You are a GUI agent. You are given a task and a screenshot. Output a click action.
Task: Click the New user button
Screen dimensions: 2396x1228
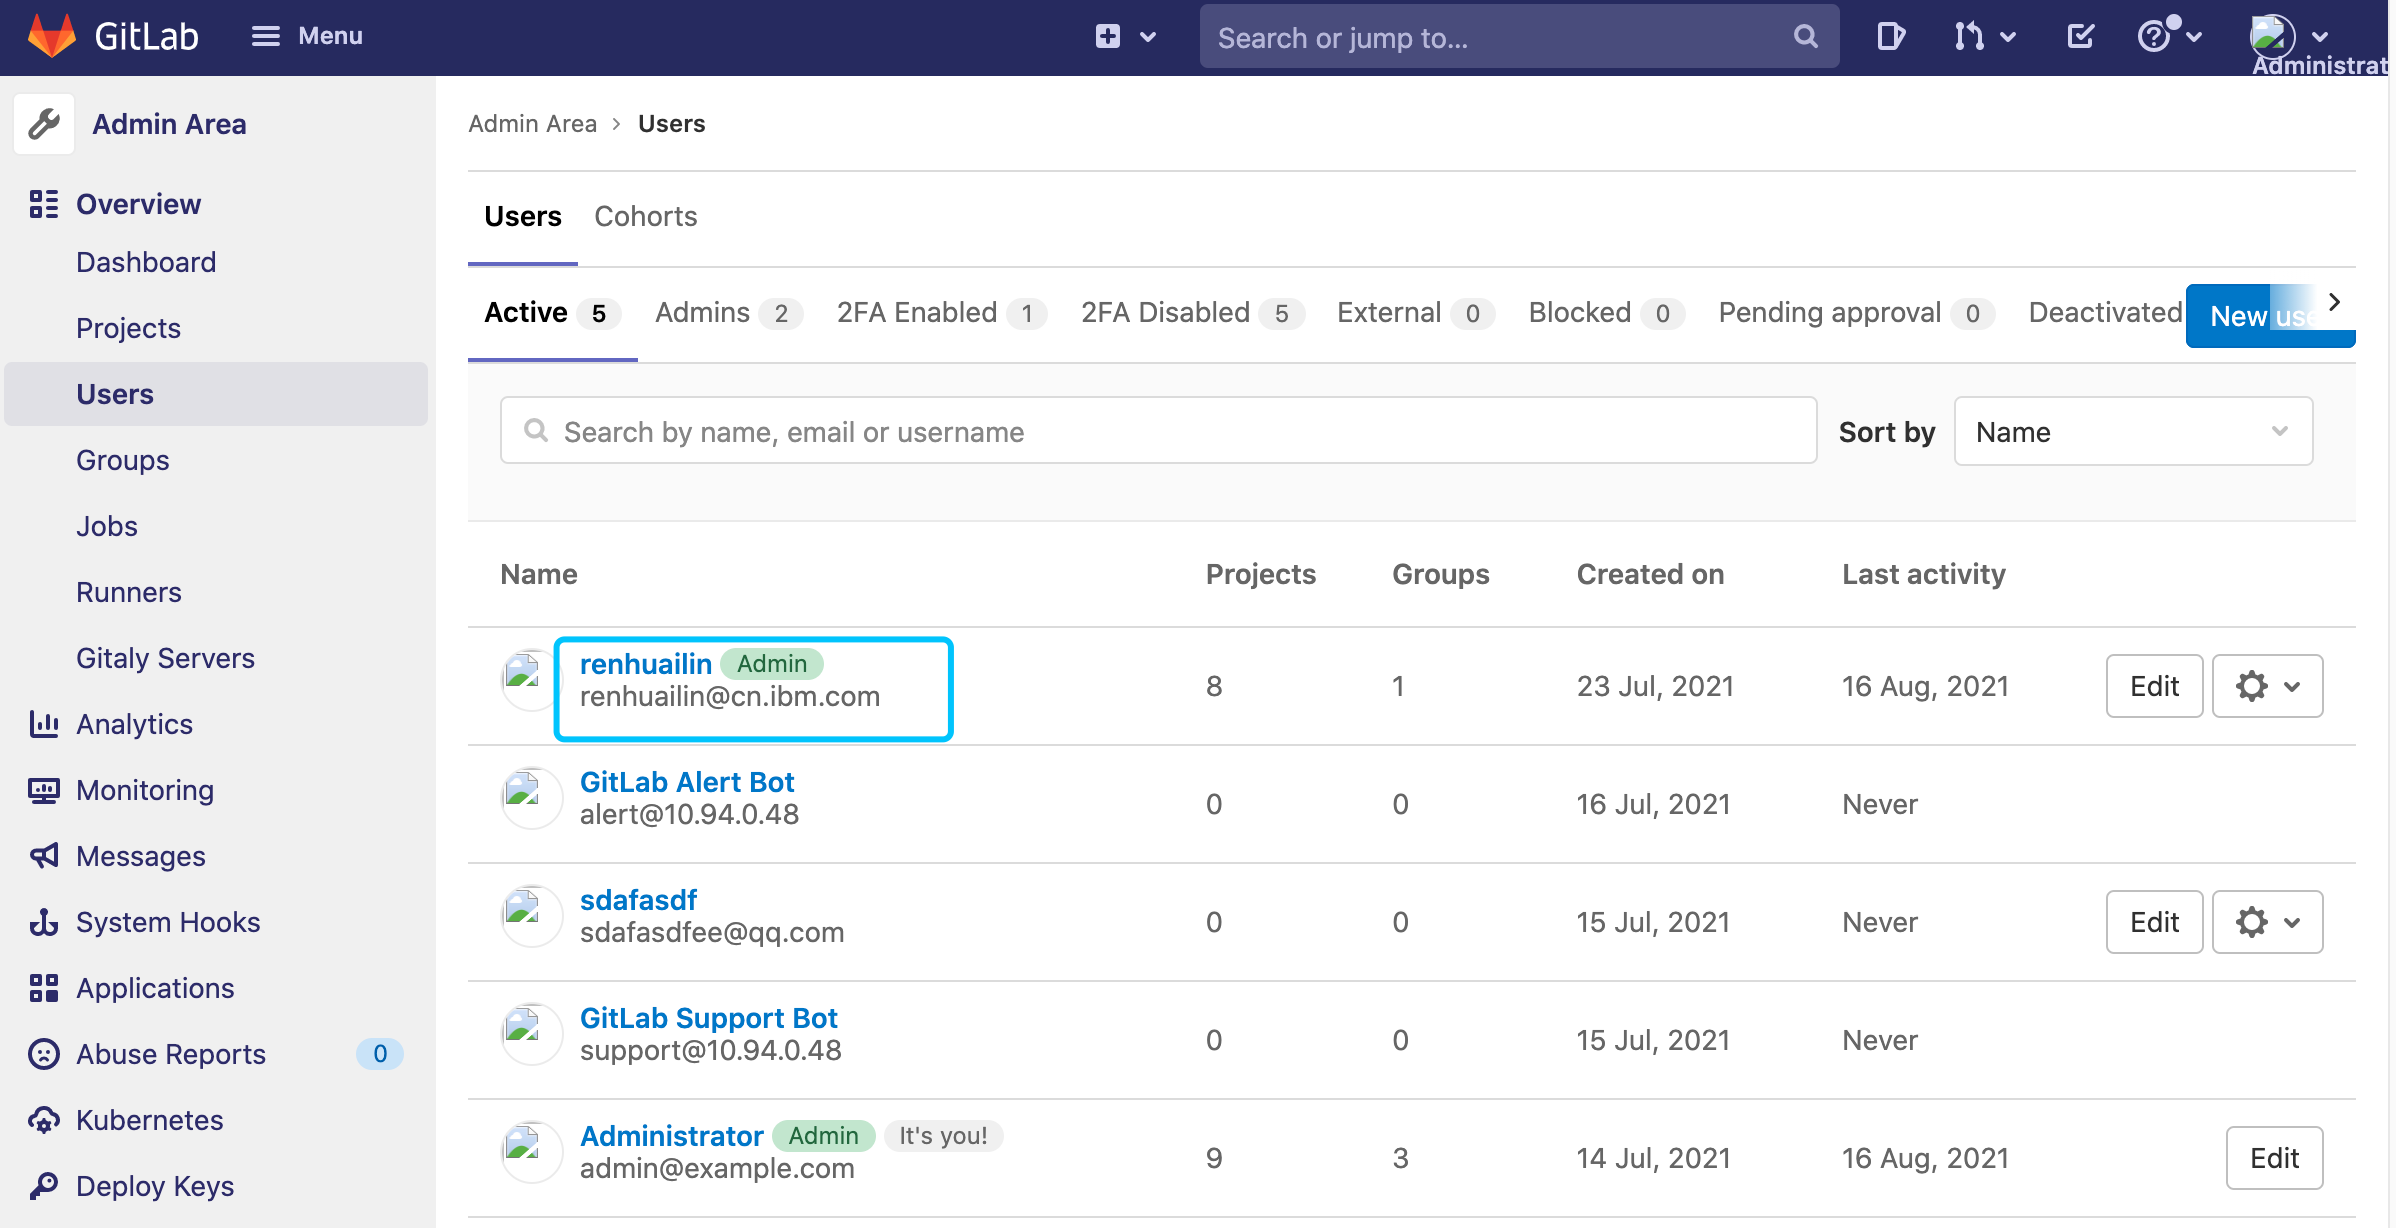pos(2270,316)
